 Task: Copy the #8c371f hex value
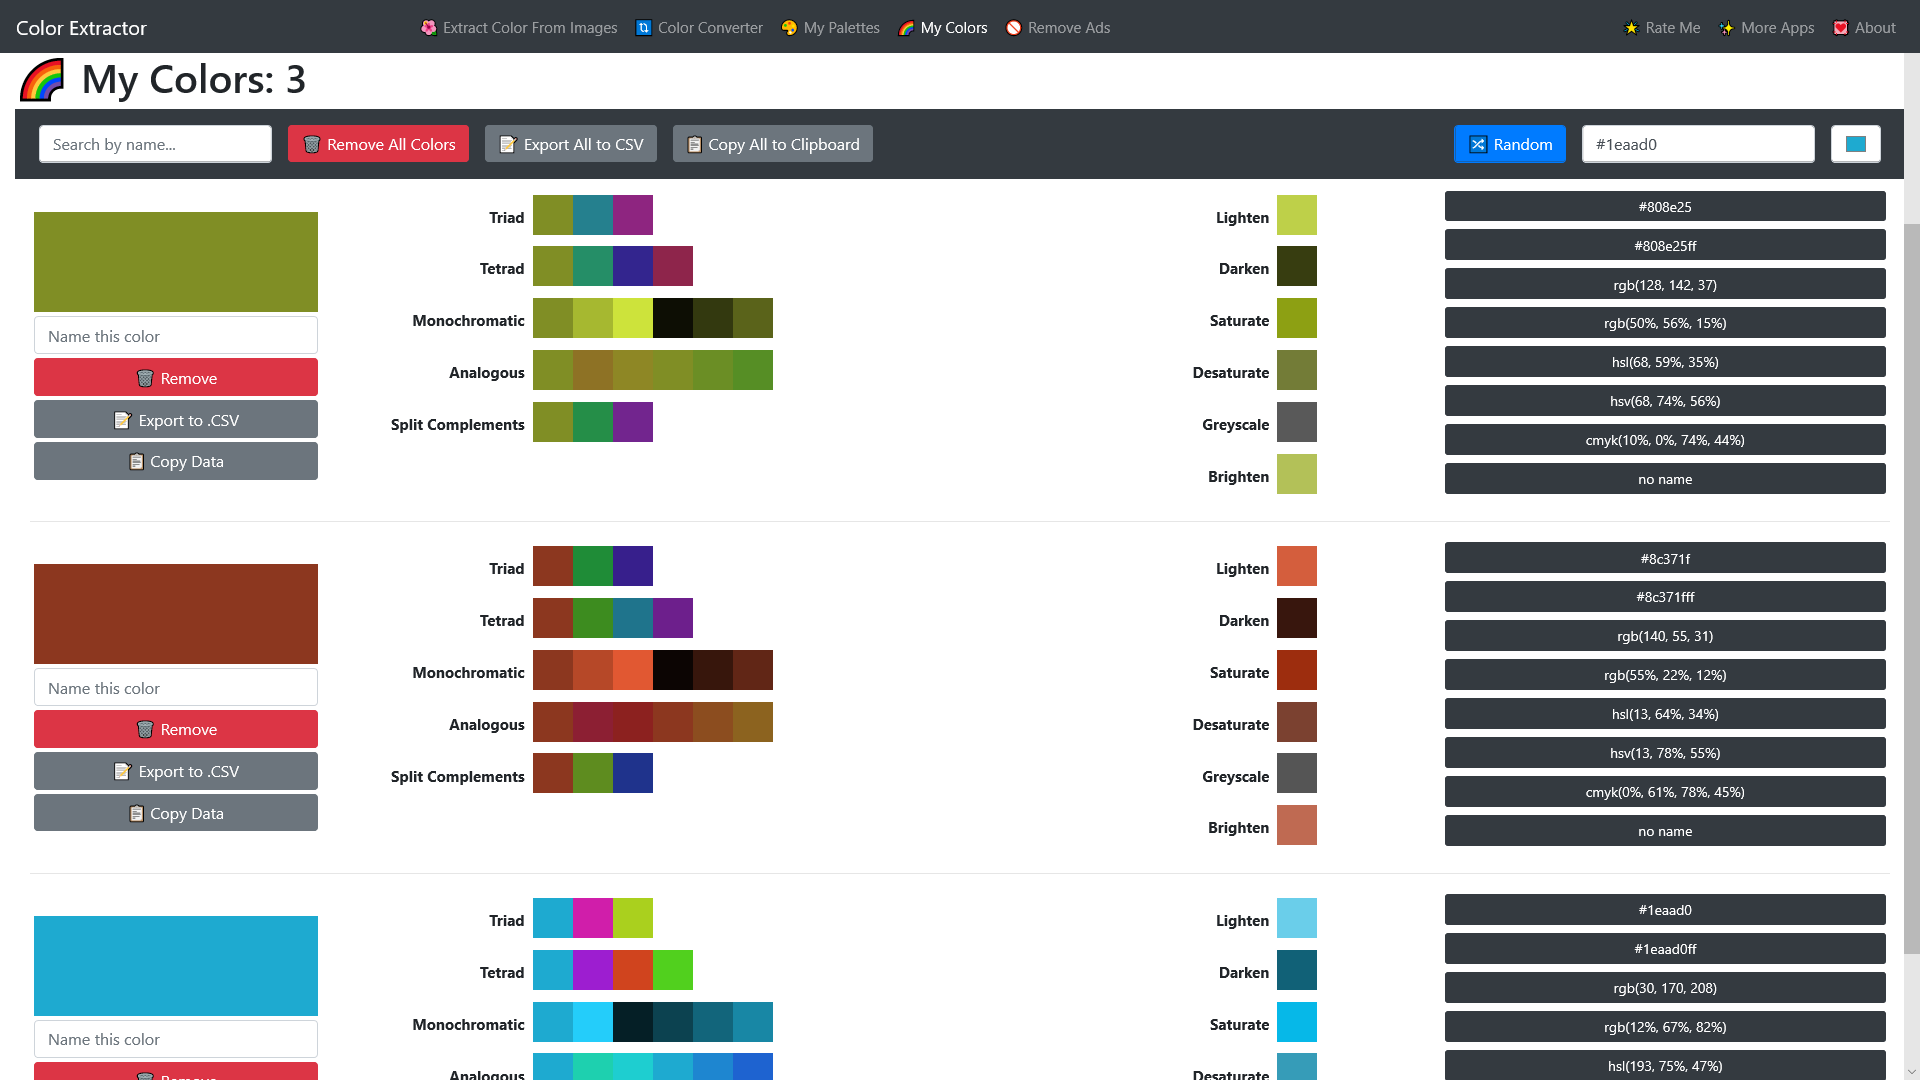pyautogui.click(x=1665, y=558)
